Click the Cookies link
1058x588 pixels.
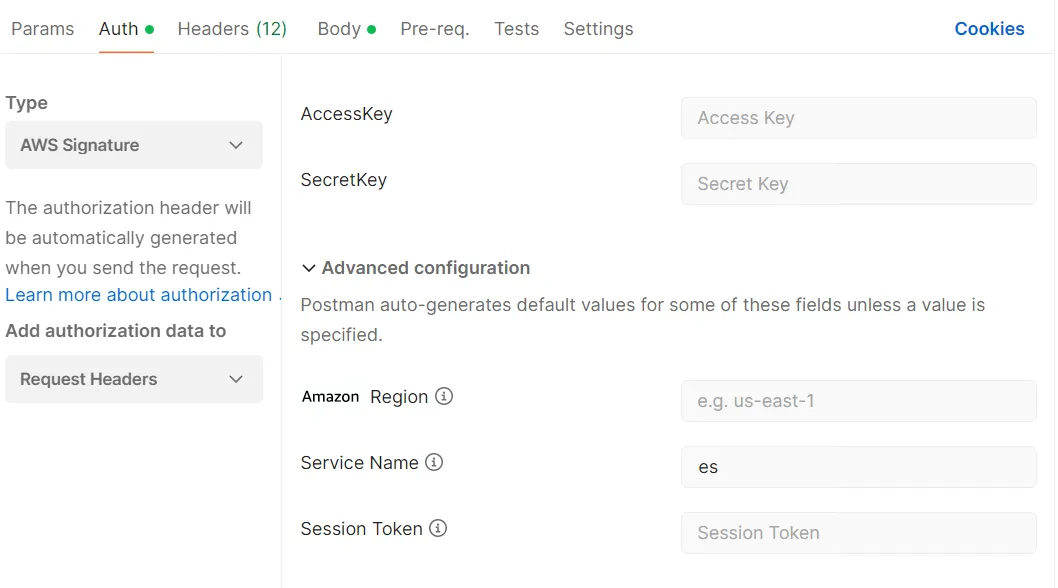click(989, 29)
